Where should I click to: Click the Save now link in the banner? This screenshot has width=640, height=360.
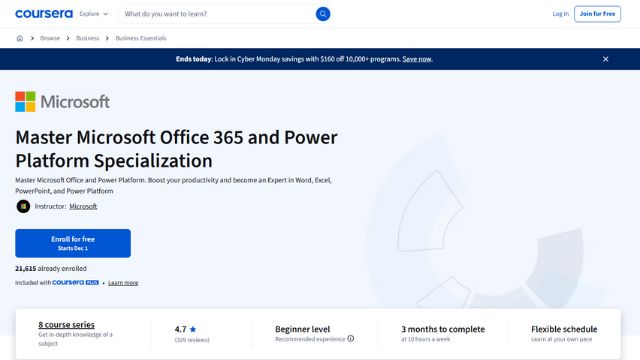(417, 59)
